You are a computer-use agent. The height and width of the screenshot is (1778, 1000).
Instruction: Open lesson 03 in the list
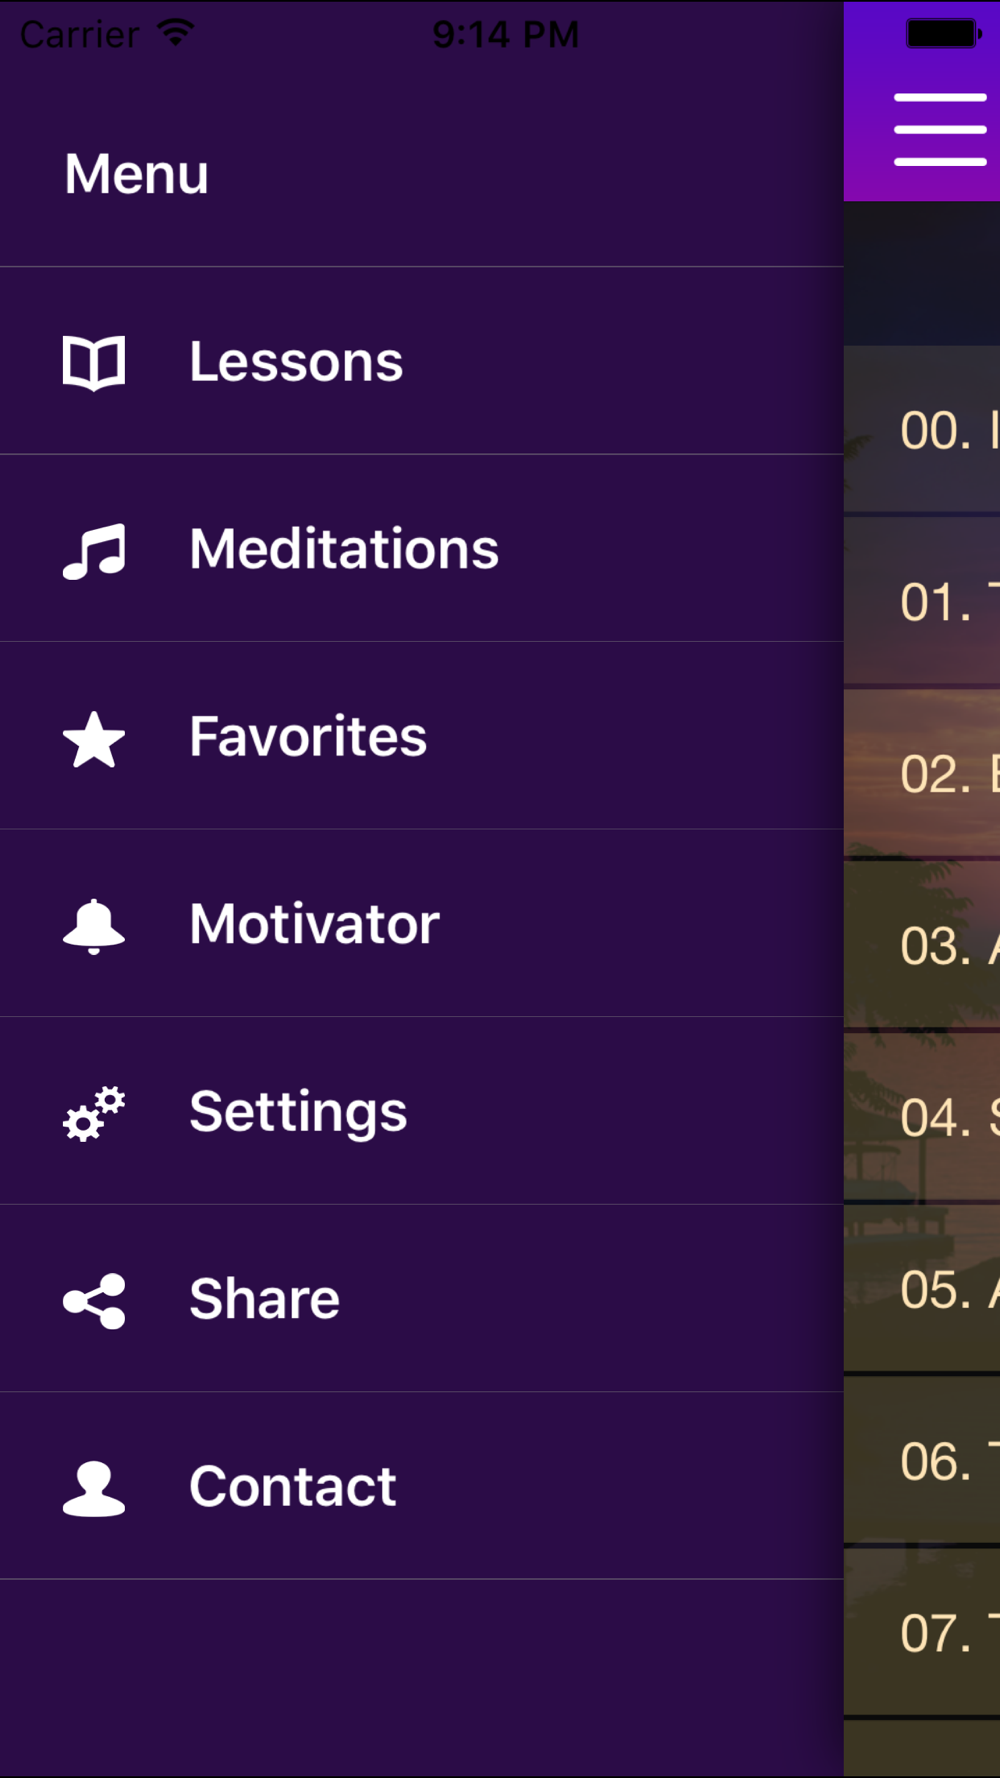(x=935, y=946)
